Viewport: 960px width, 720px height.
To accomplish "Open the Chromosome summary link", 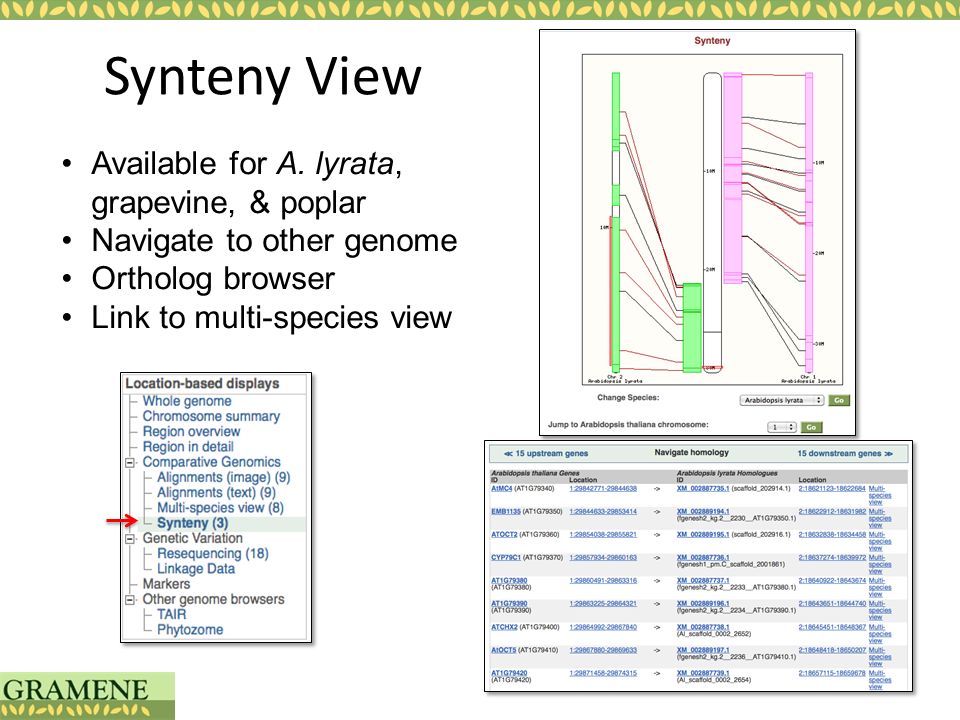I will [211, 416].
